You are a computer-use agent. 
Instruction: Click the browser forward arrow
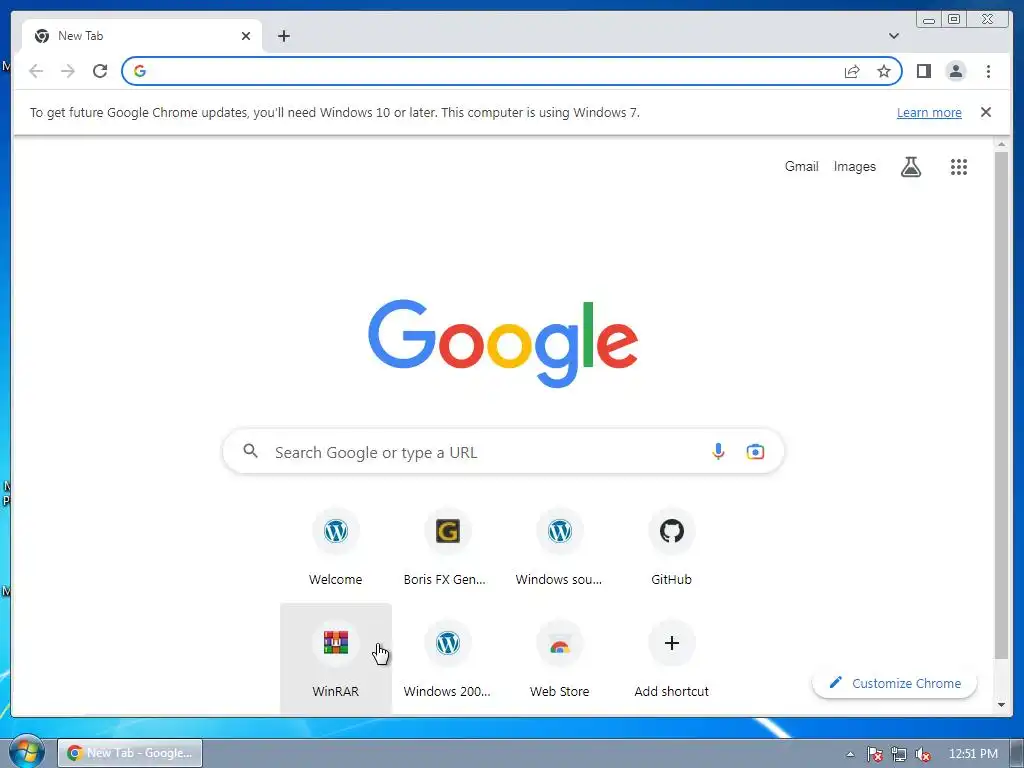(x=68, y=71)
